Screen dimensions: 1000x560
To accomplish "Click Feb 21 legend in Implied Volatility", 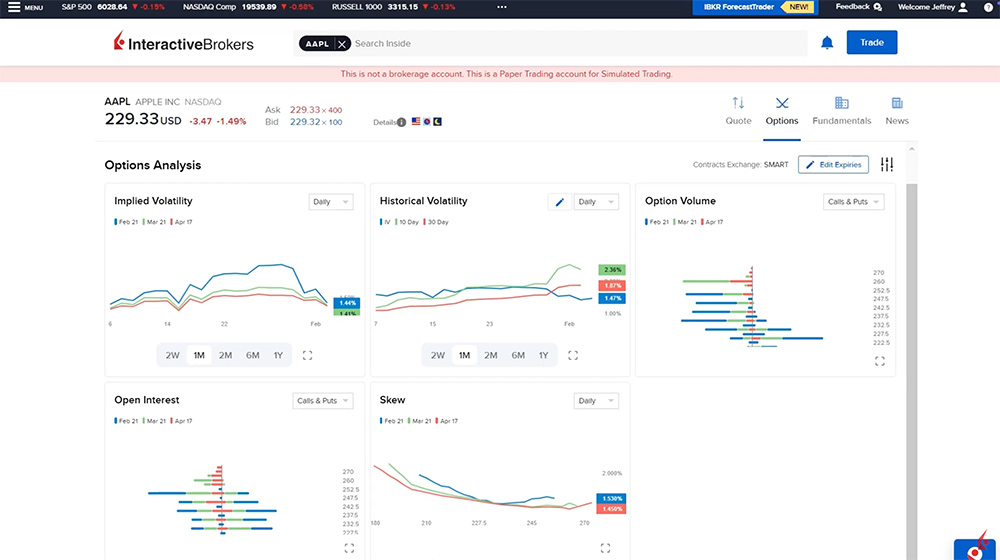I will [x=126, y=222].
